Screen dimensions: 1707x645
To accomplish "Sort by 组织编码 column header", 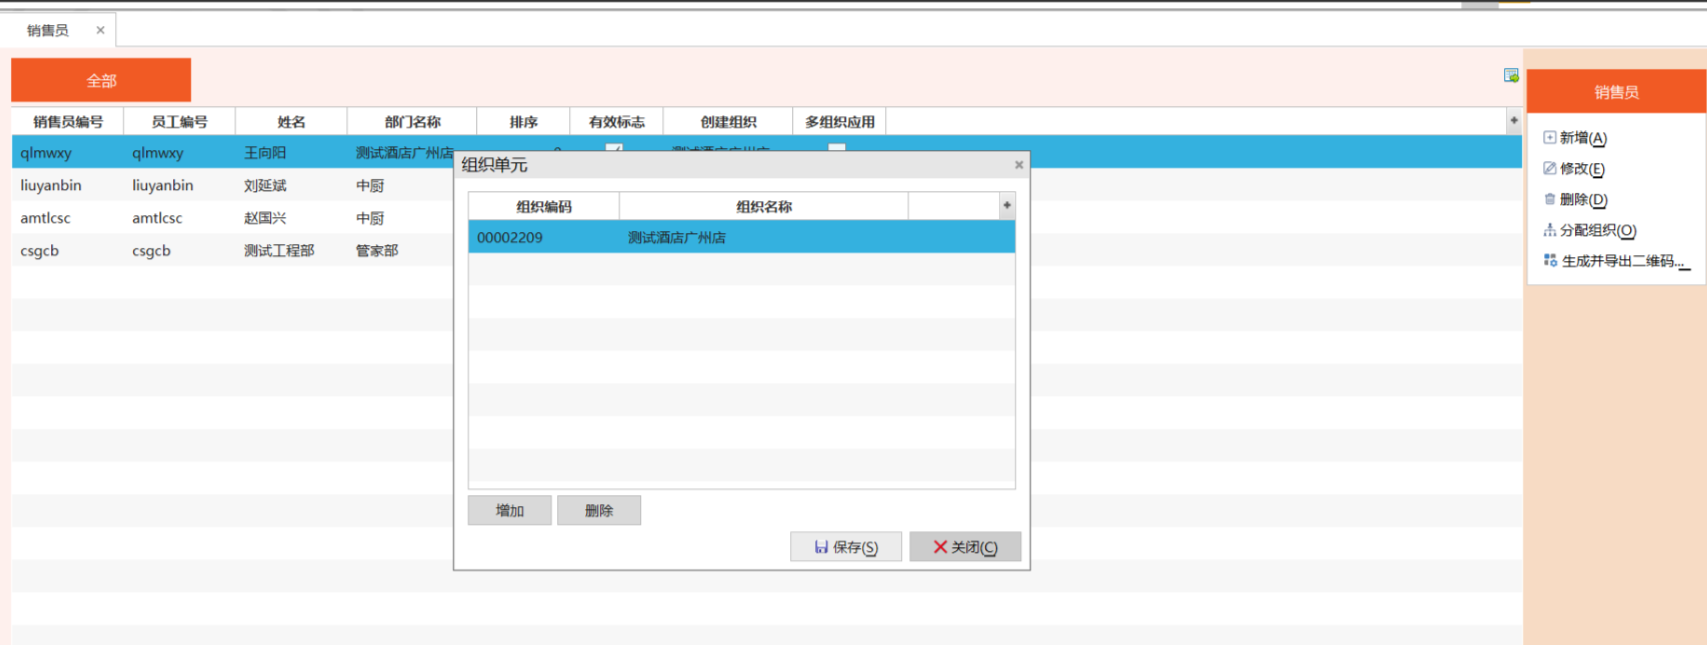I will (543, 207).
